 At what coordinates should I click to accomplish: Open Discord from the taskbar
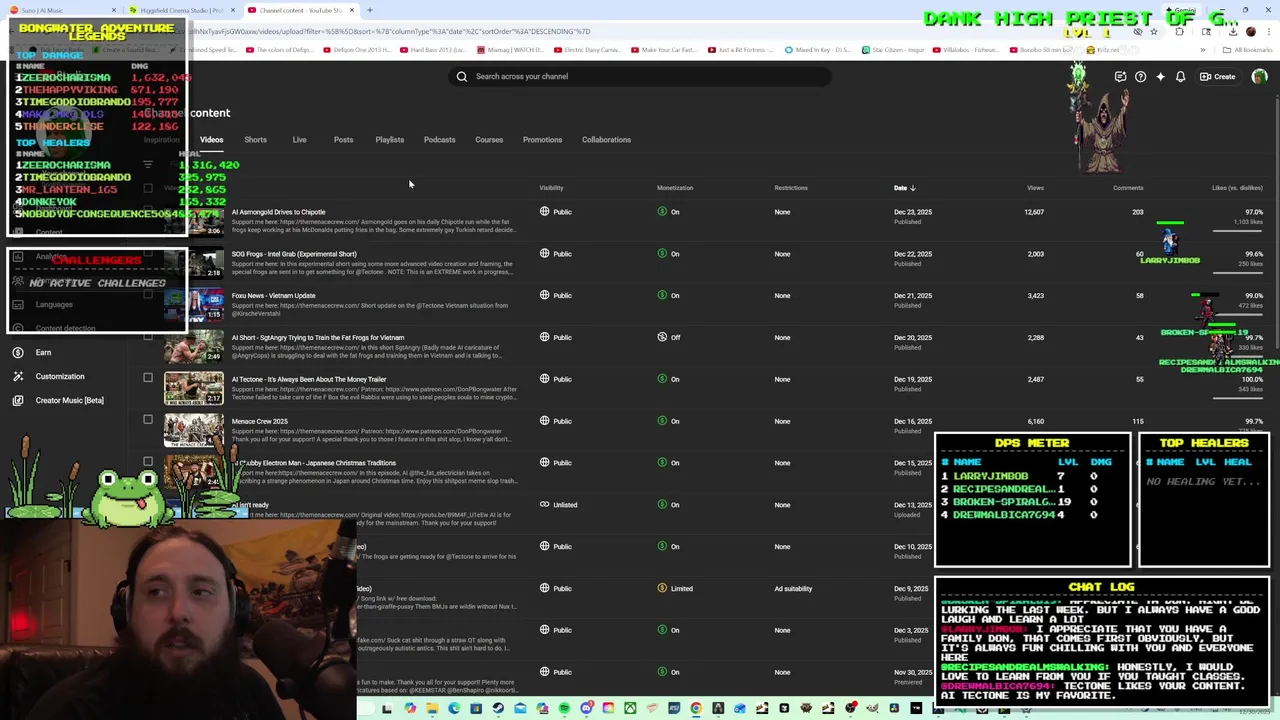(x=587, y=709)
